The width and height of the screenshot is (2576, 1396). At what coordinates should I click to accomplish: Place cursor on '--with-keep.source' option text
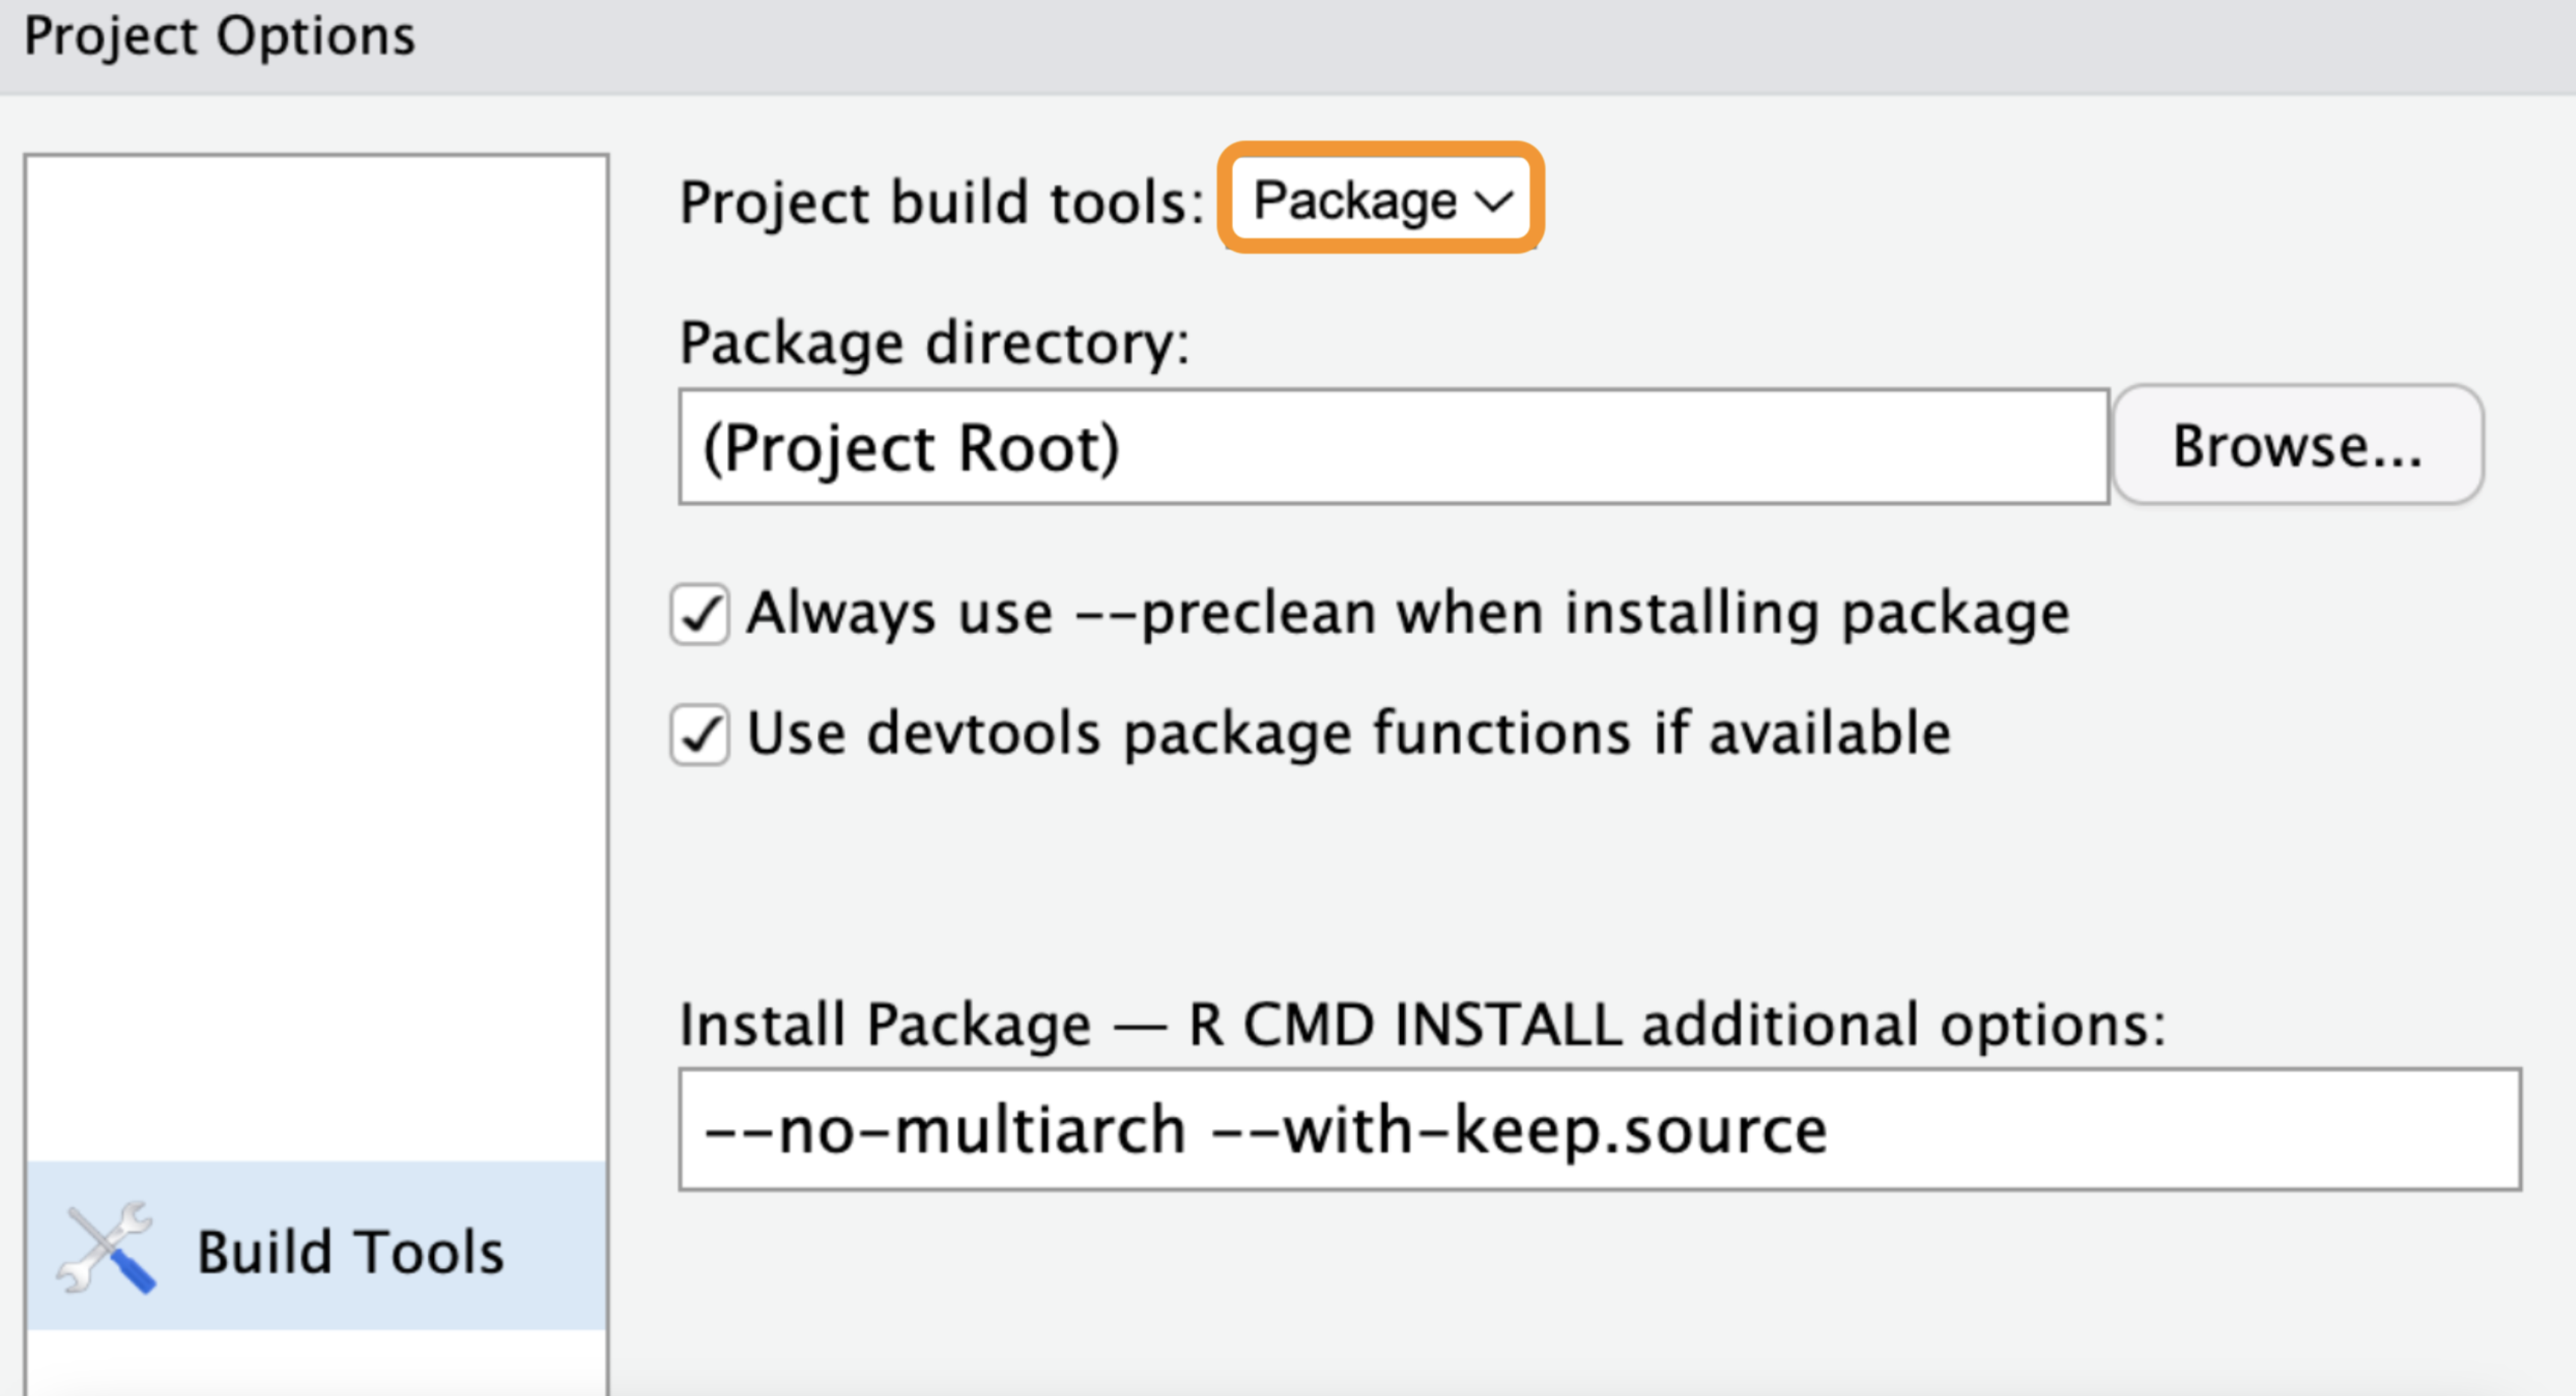coord(1519,1130)
